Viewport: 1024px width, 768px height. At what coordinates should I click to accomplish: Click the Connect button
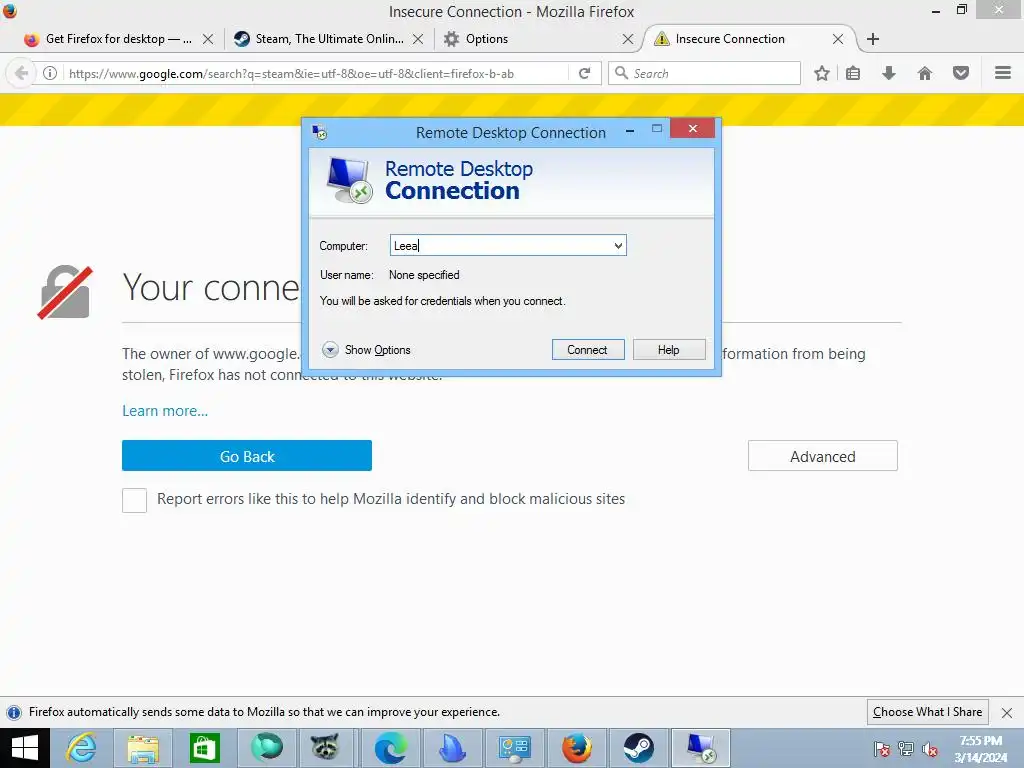(x=588, y=349)
